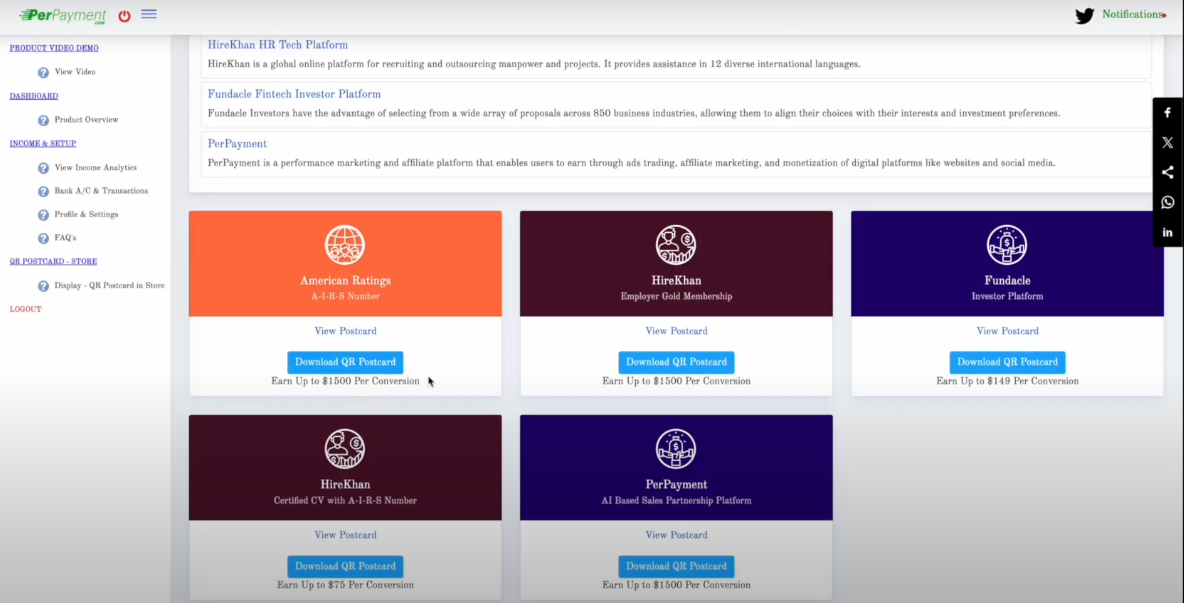Download QR Postcard for American Ratings
The width and height of the screenshot is (1184, 603).
(345, 362)
